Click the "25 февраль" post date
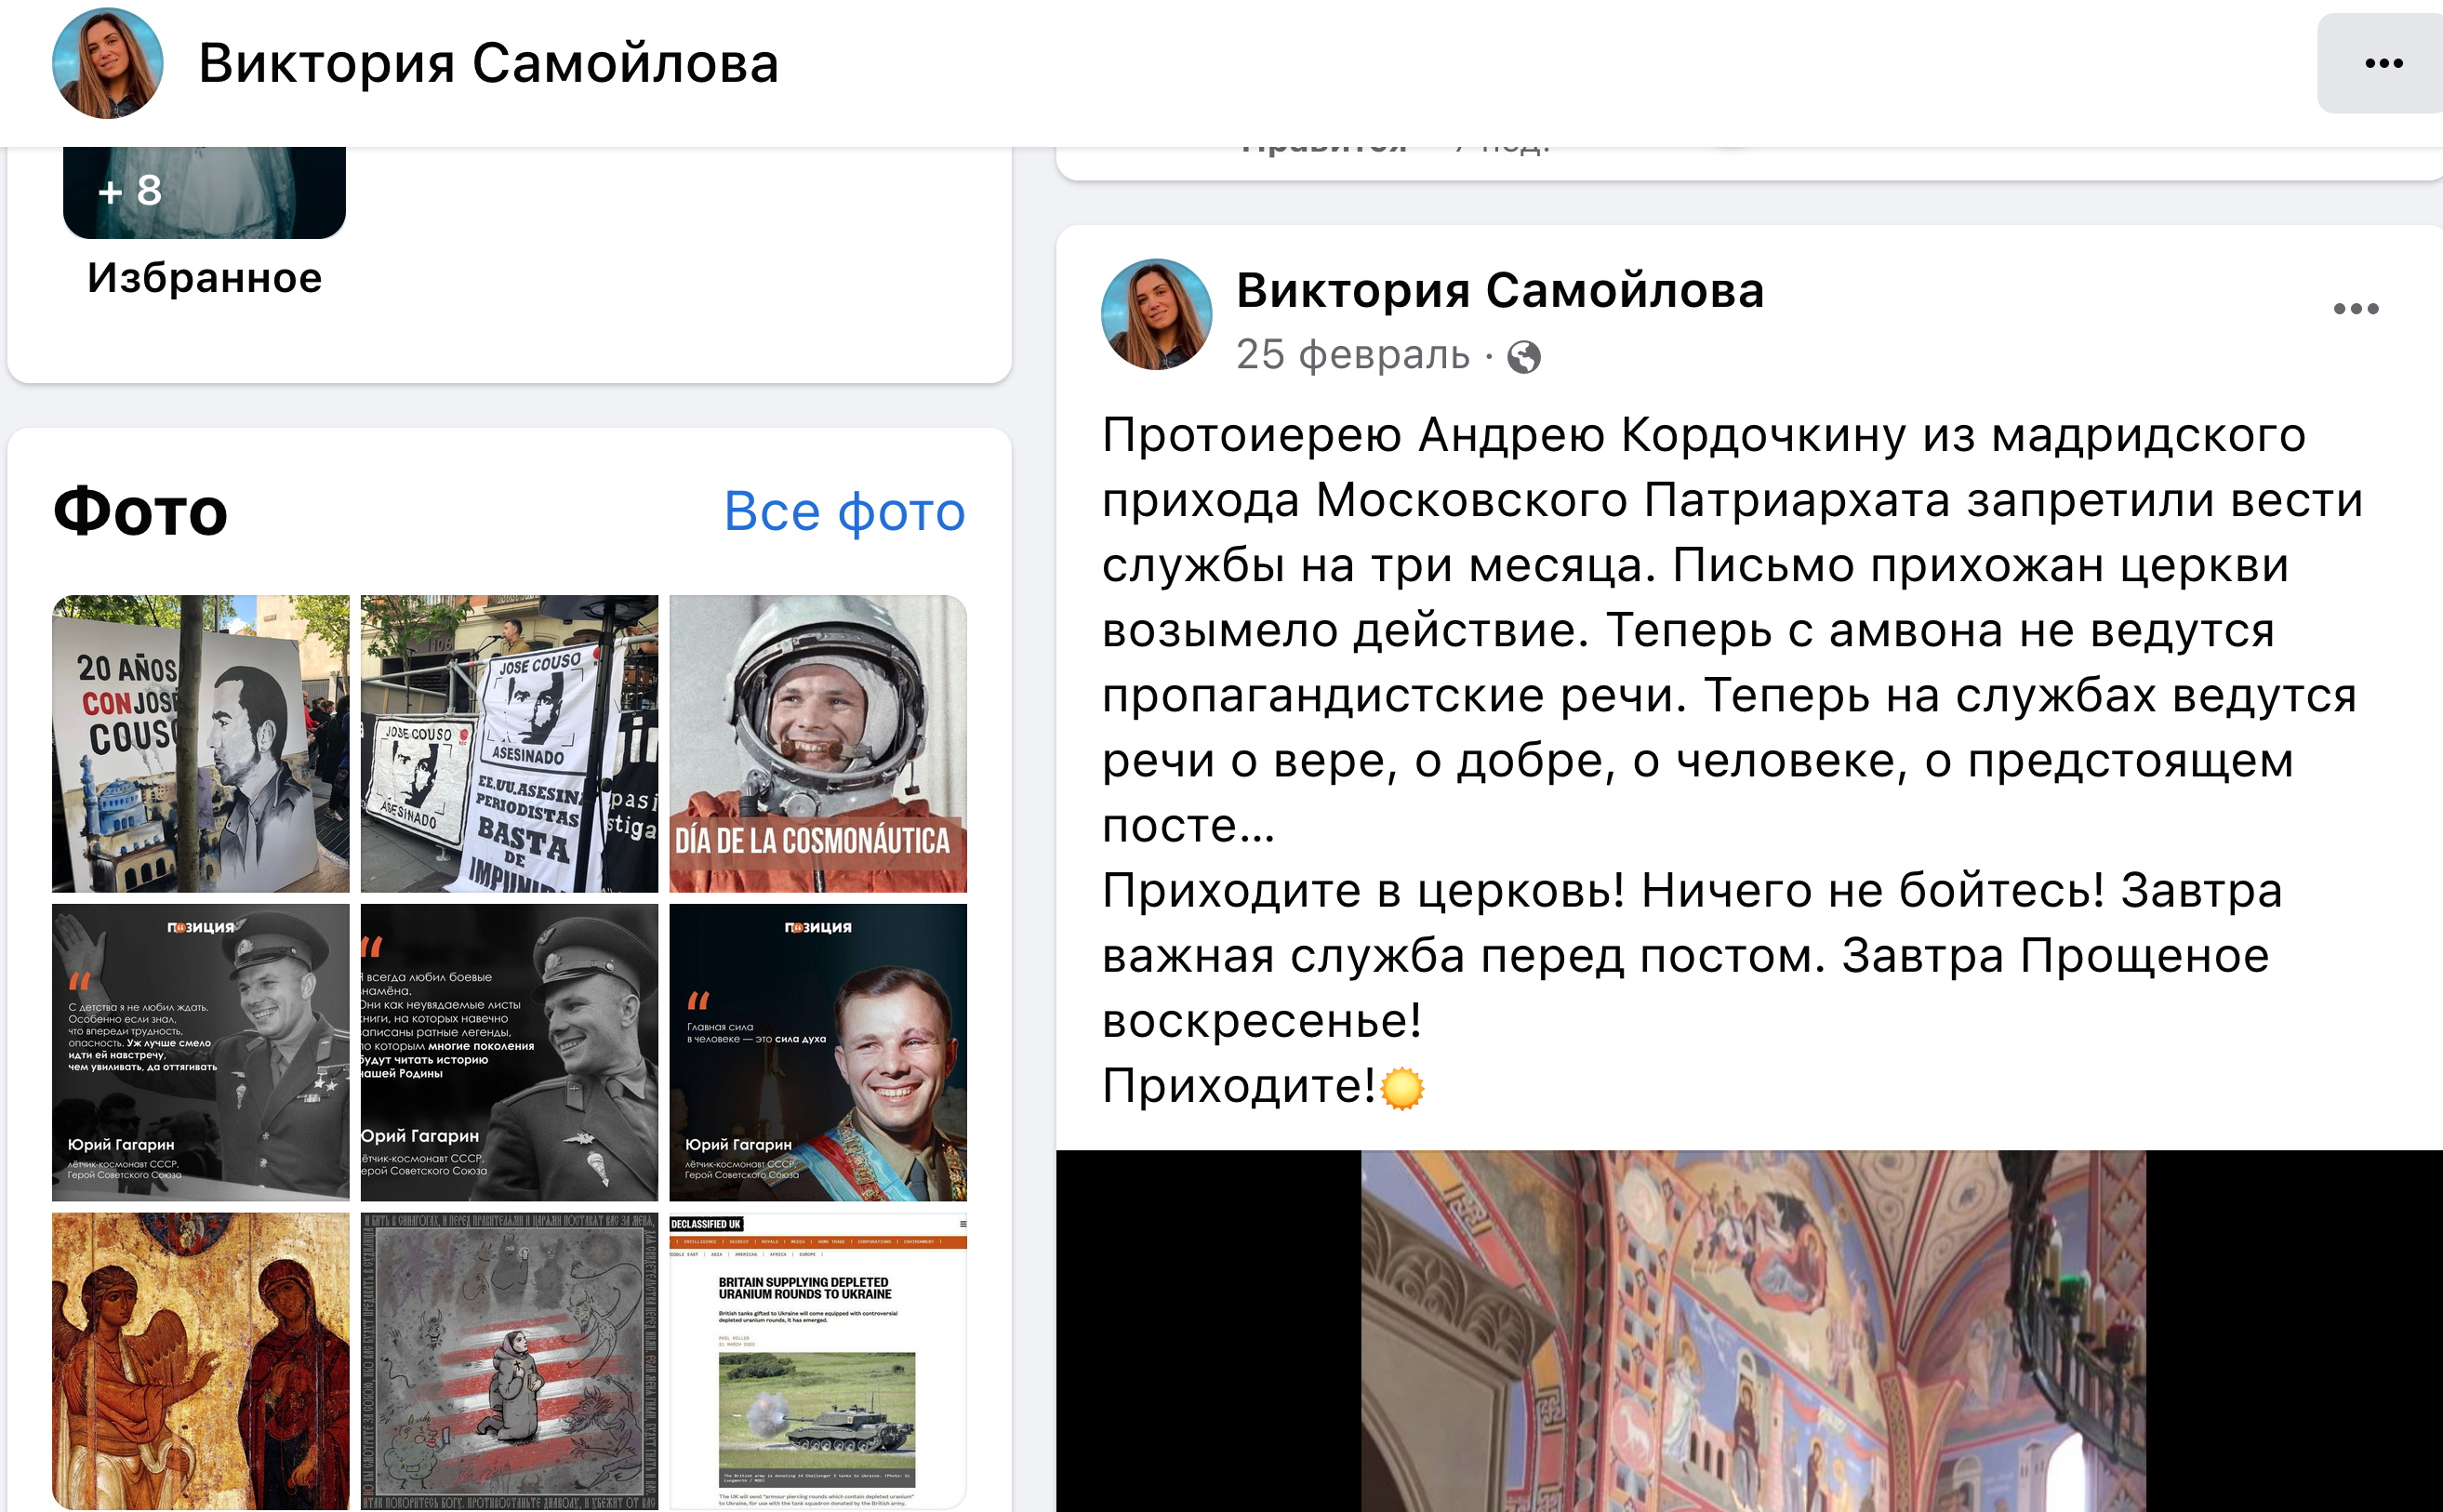 click(1352, 355)
